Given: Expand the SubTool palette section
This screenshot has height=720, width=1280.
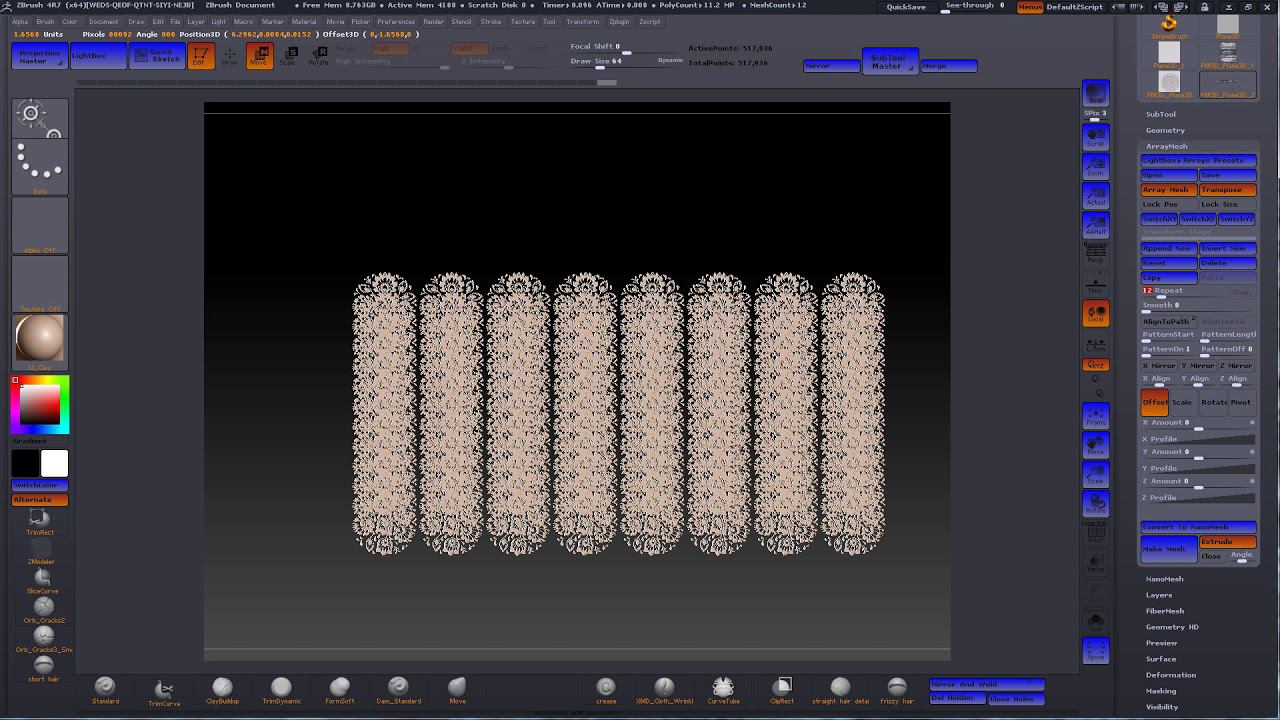Looking at the screenshot, I should 1161,114.
